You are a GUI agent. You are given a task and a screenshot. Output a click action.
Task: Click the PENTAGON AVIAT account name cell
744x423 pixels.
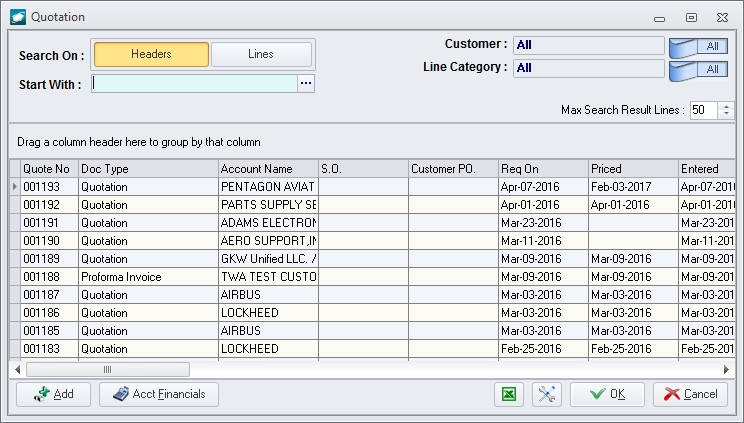(268, 187)
